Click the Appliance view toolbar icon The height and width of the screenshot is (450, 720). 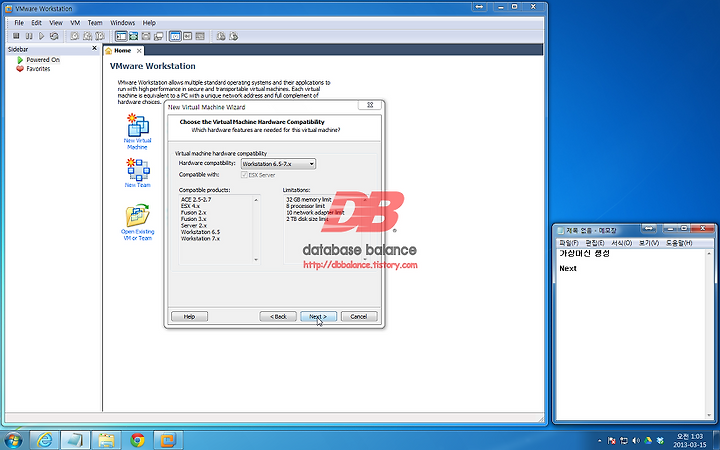coord(188,36)
